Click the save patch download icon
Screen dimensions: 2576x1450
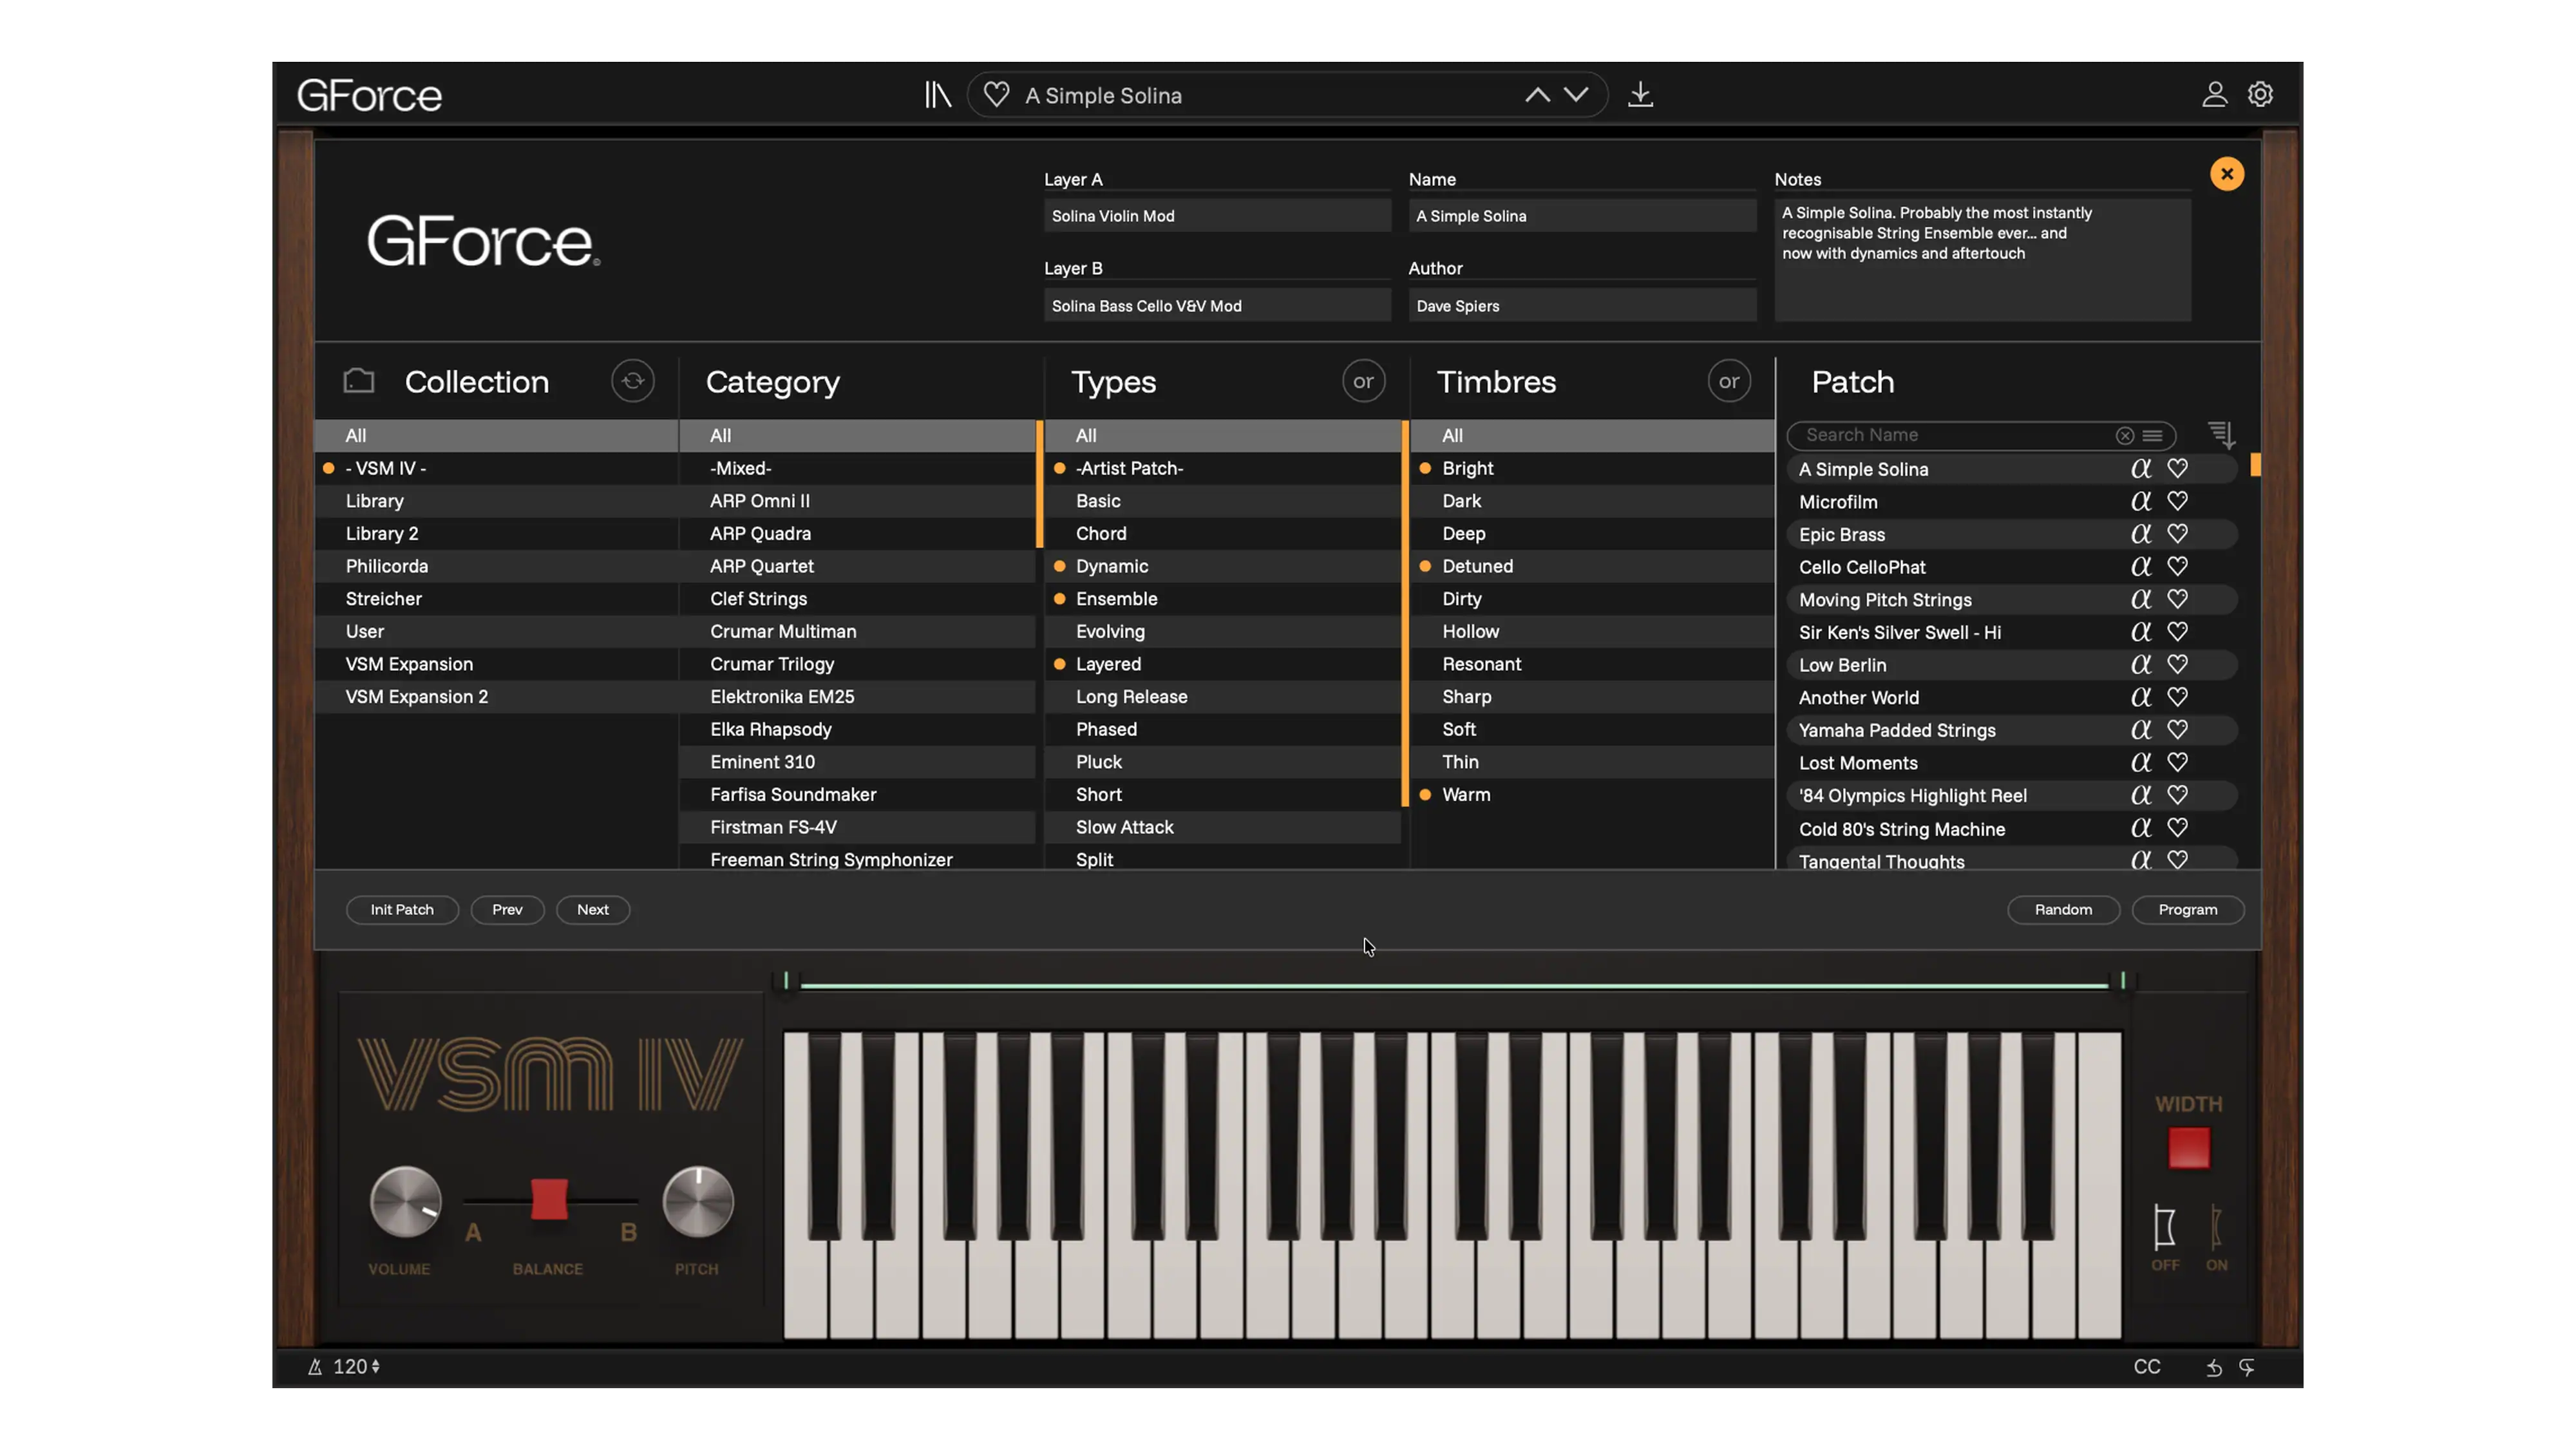click(x=1640, y=95)
